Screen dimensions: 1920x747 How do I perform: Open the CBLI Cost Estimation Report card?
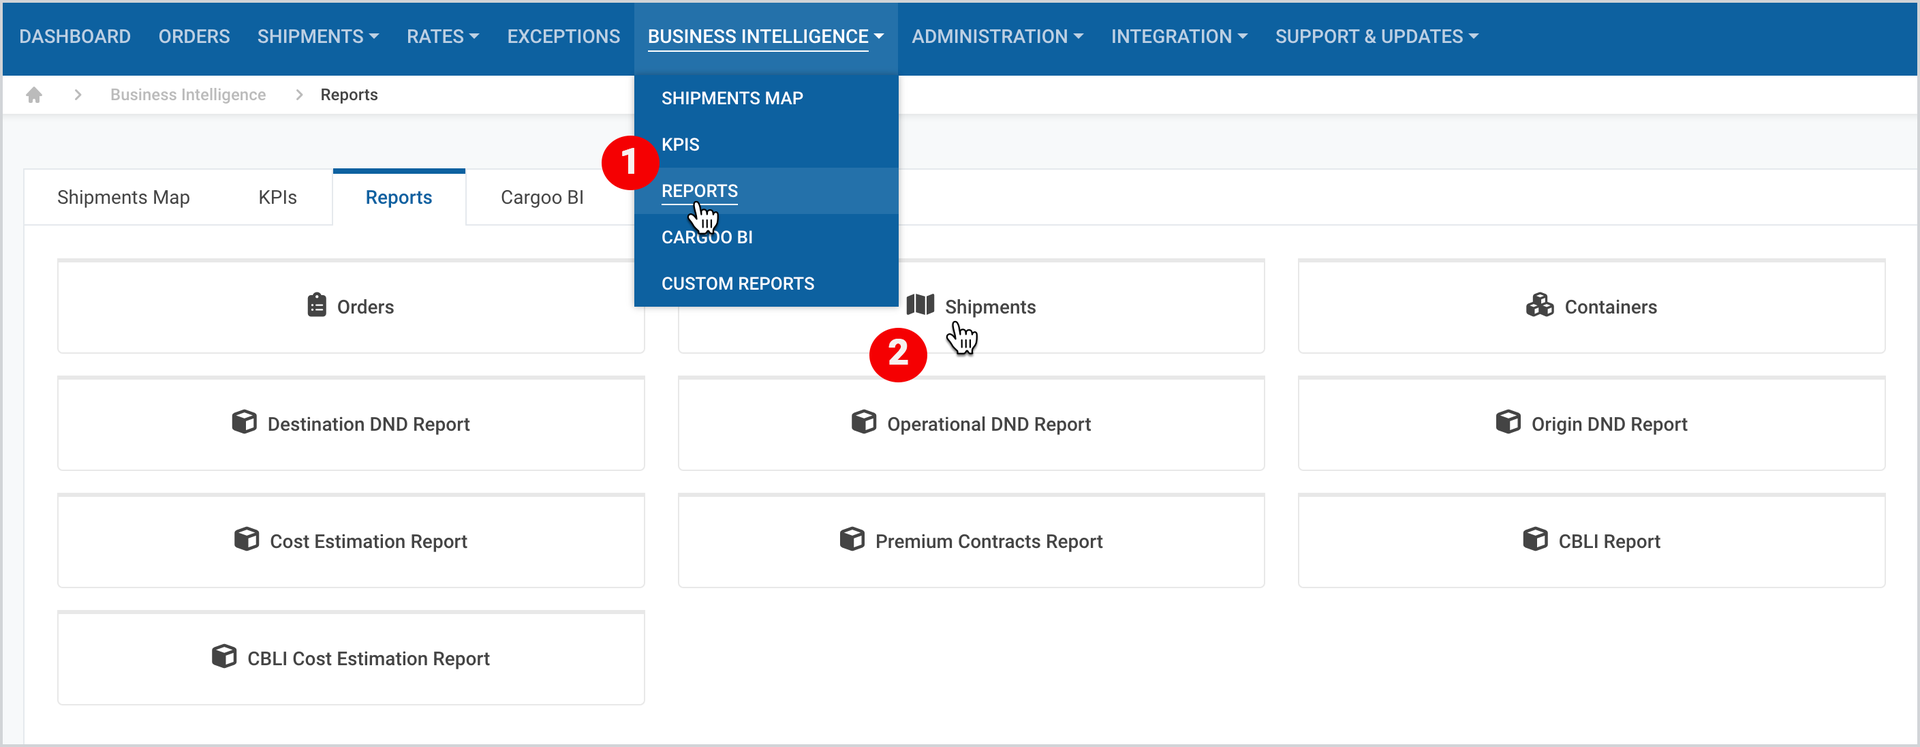(351, 657)
